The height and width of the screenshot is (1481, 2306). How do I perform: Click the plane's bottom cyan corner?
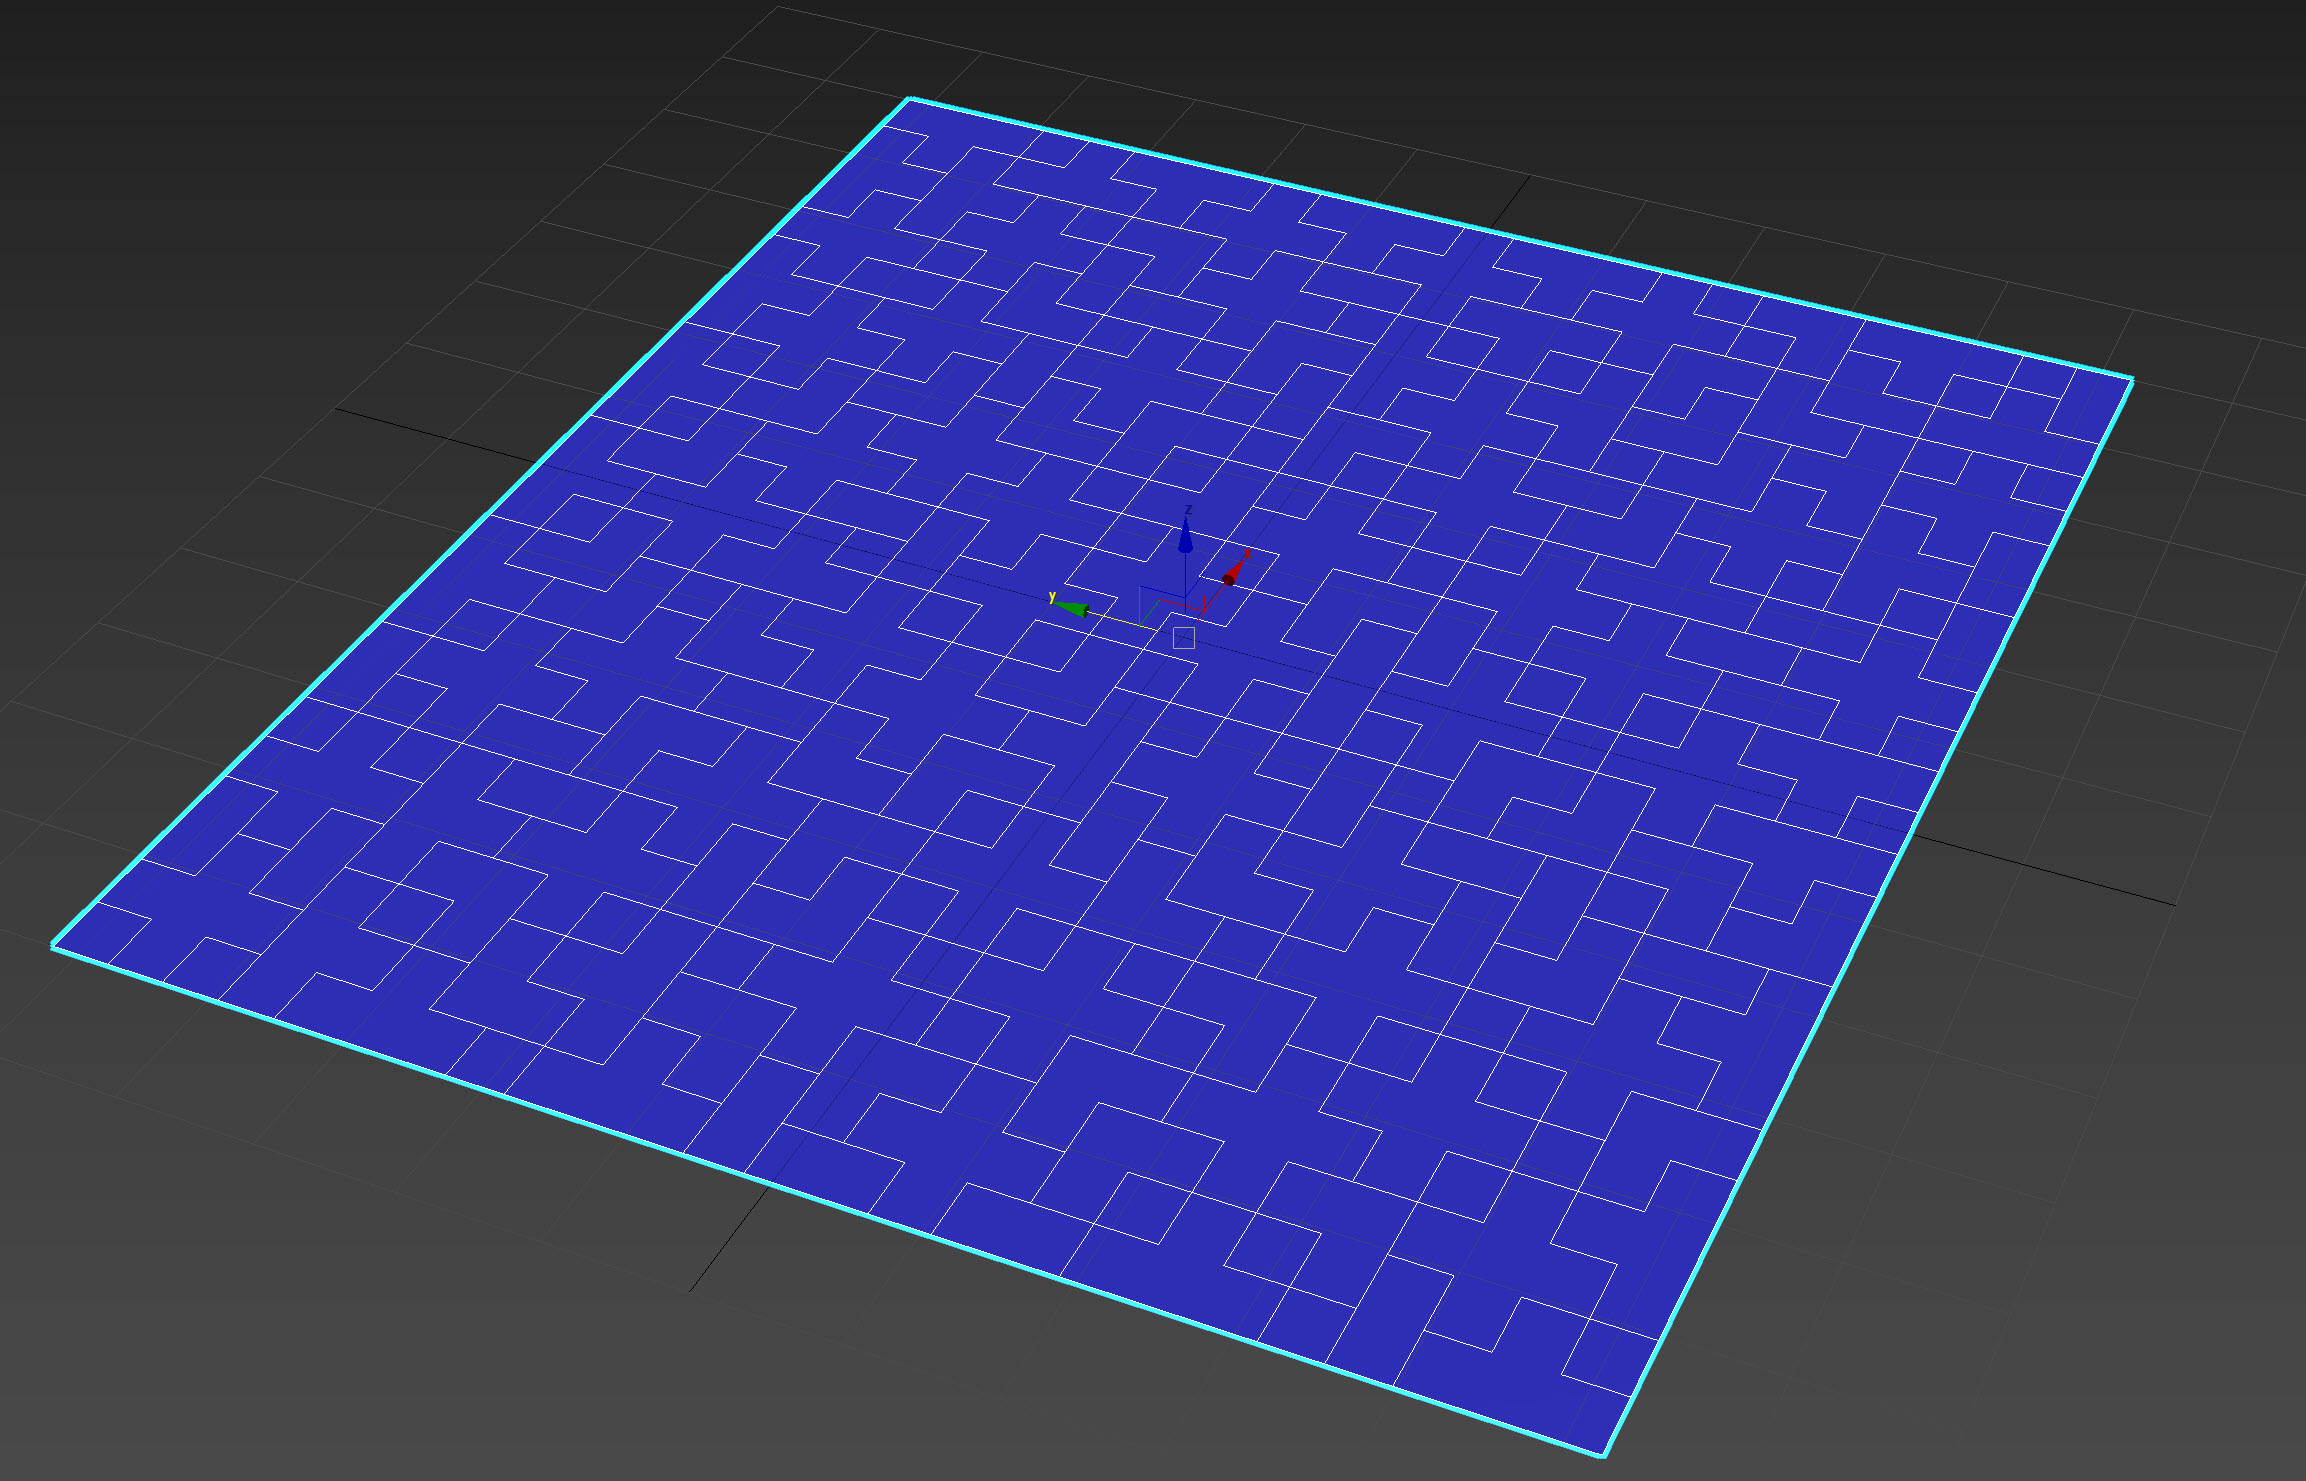pos(1603,1454)
